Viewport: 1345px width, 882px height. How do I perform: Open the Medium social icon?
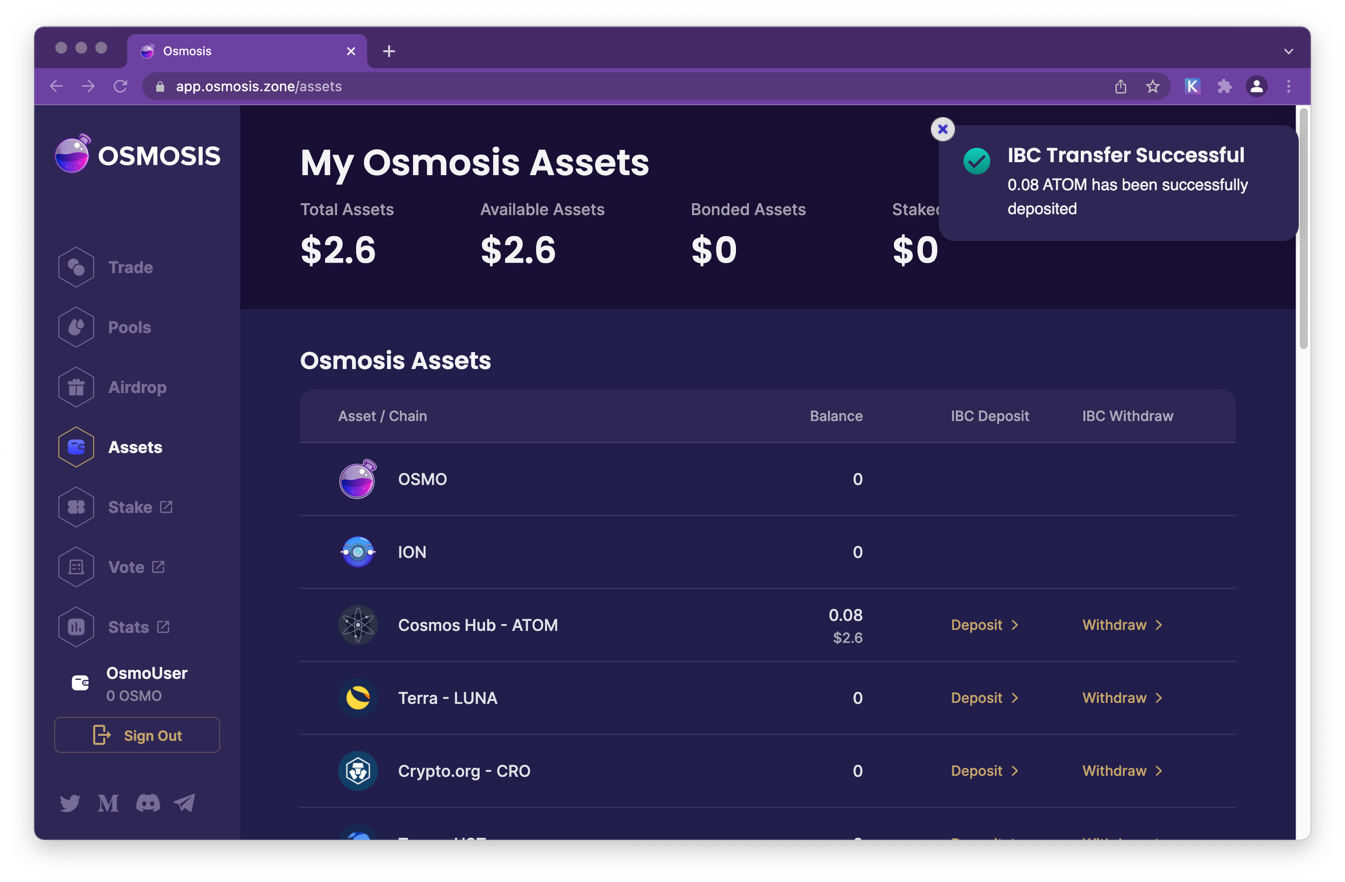(108, 803)
